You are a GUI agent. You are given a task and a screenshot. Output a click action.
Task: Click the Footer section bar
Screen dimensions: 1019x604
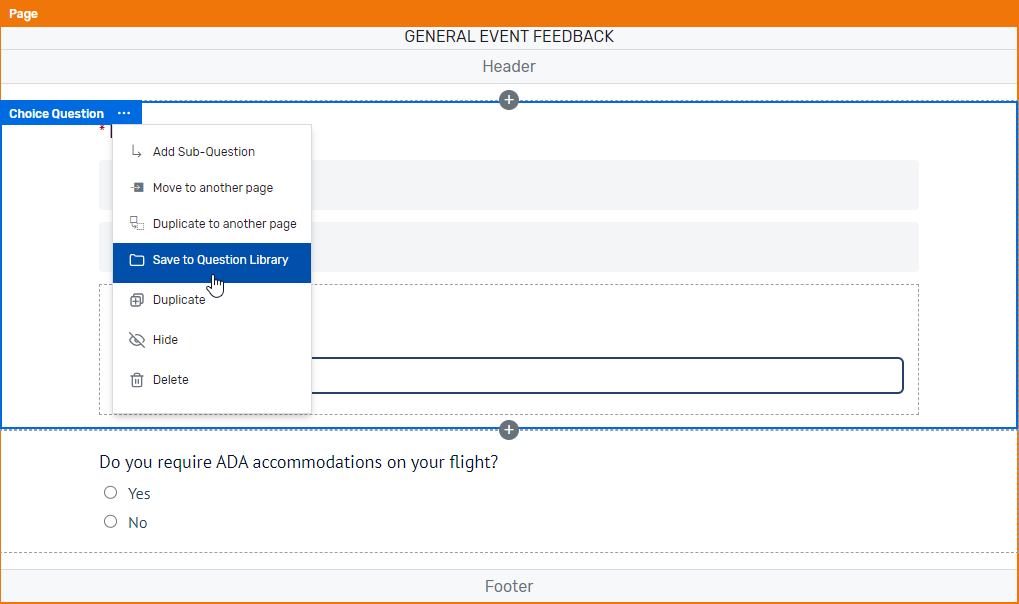[509, 586]
